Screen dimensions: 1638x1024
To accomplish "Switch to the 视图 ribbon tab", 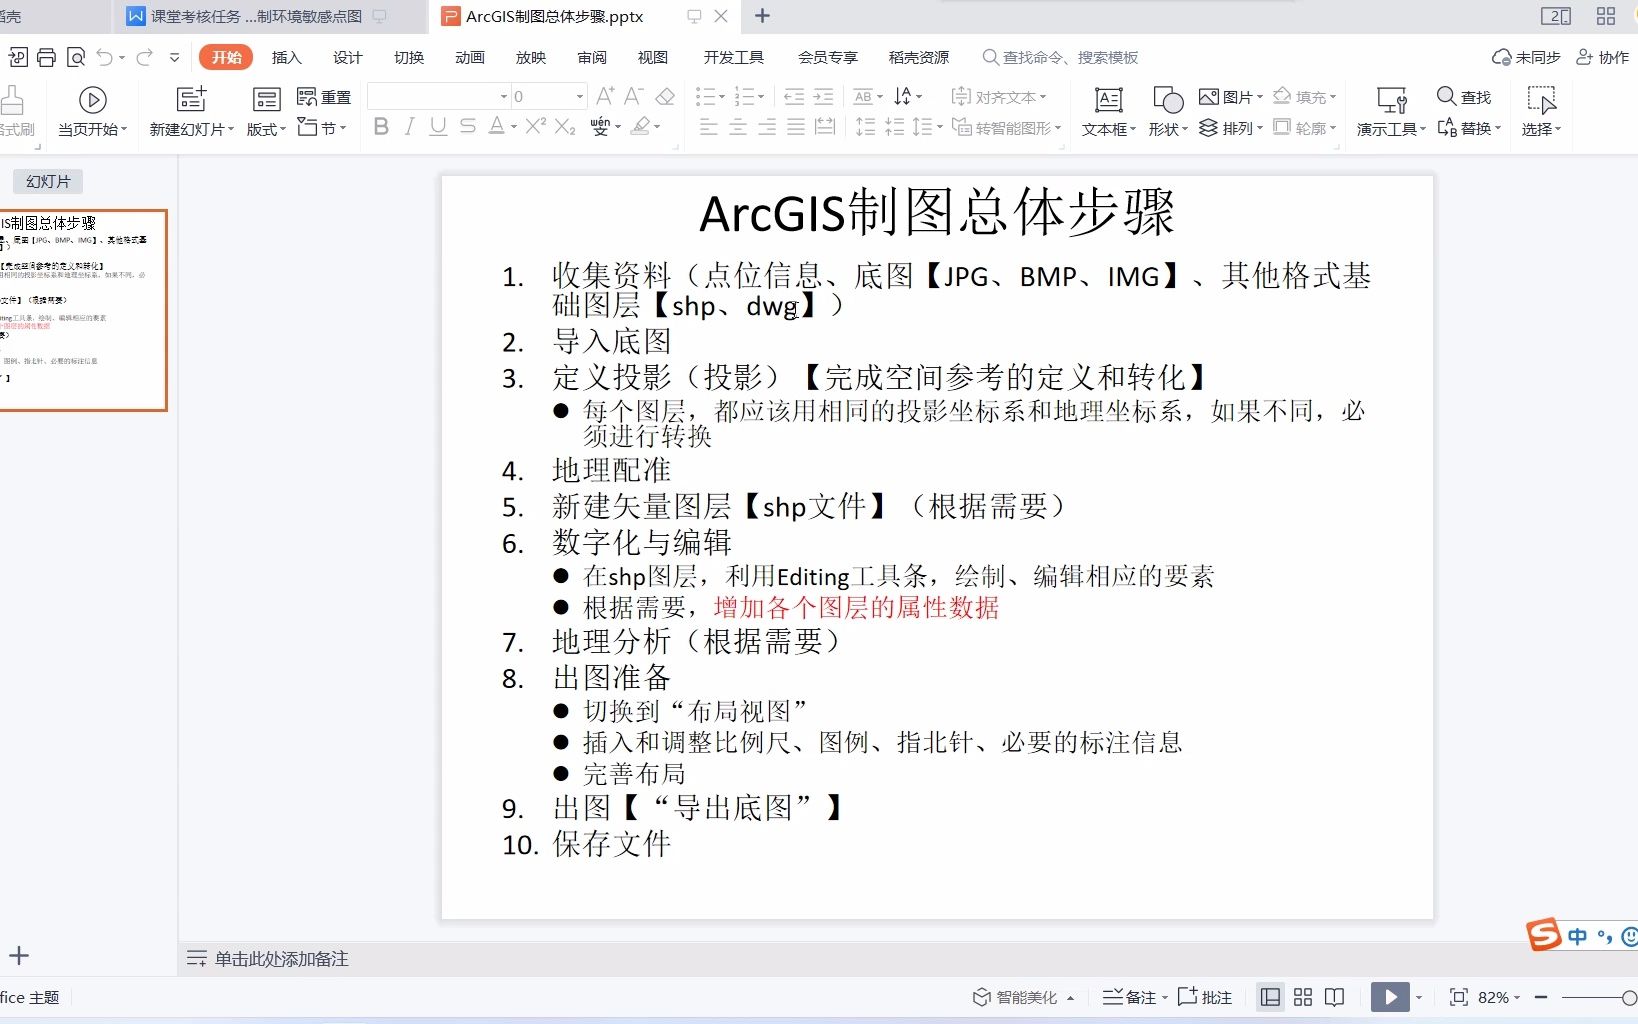I will pyautogui.click(x=652, y=57).
